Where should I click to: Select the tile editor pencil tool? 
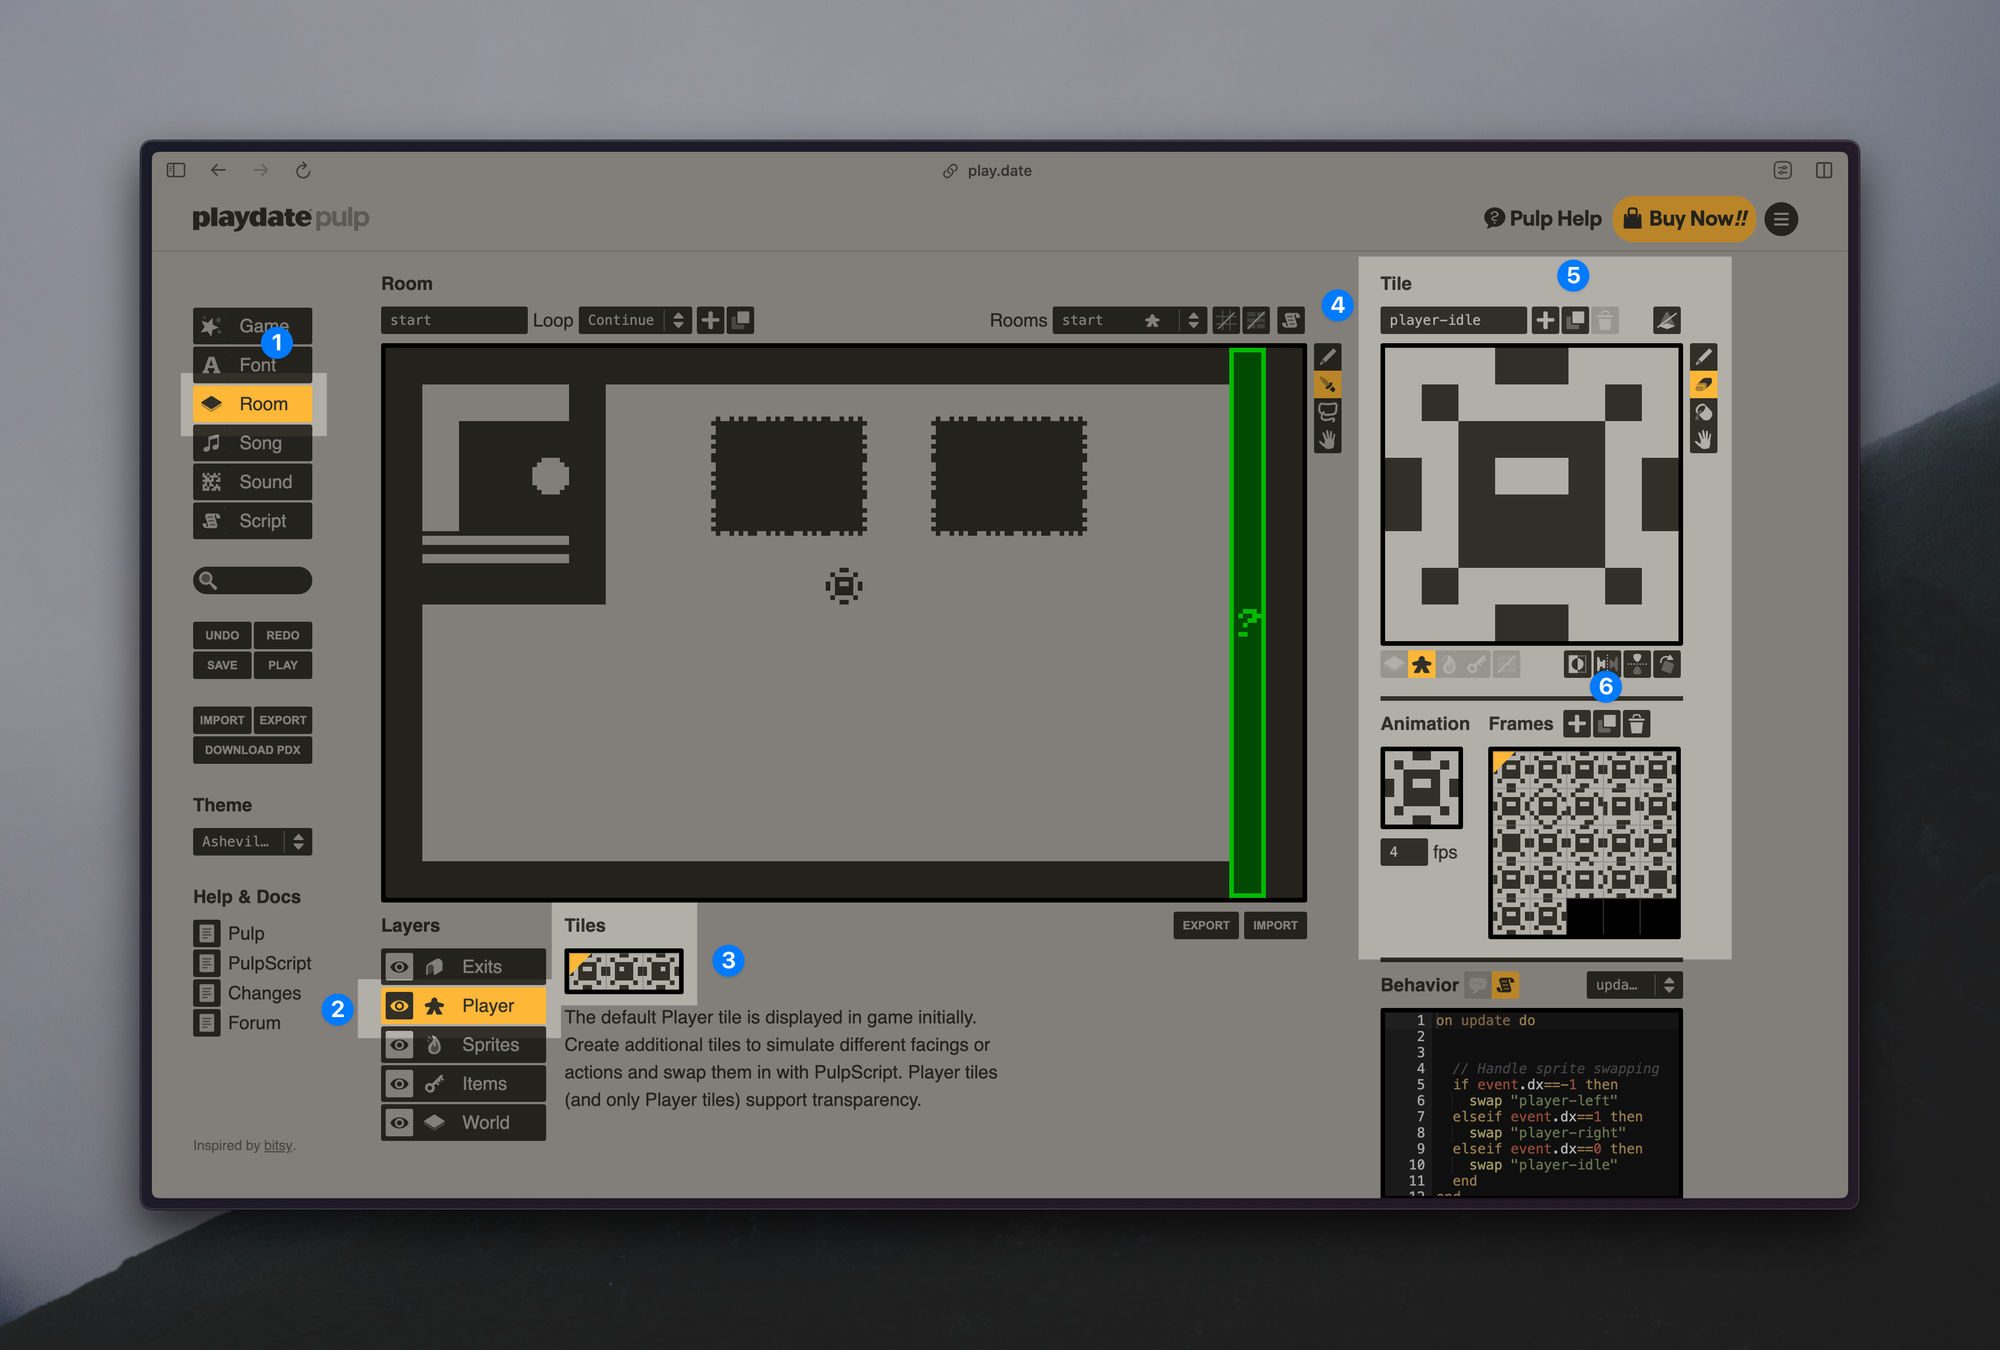coord(1703,357)
